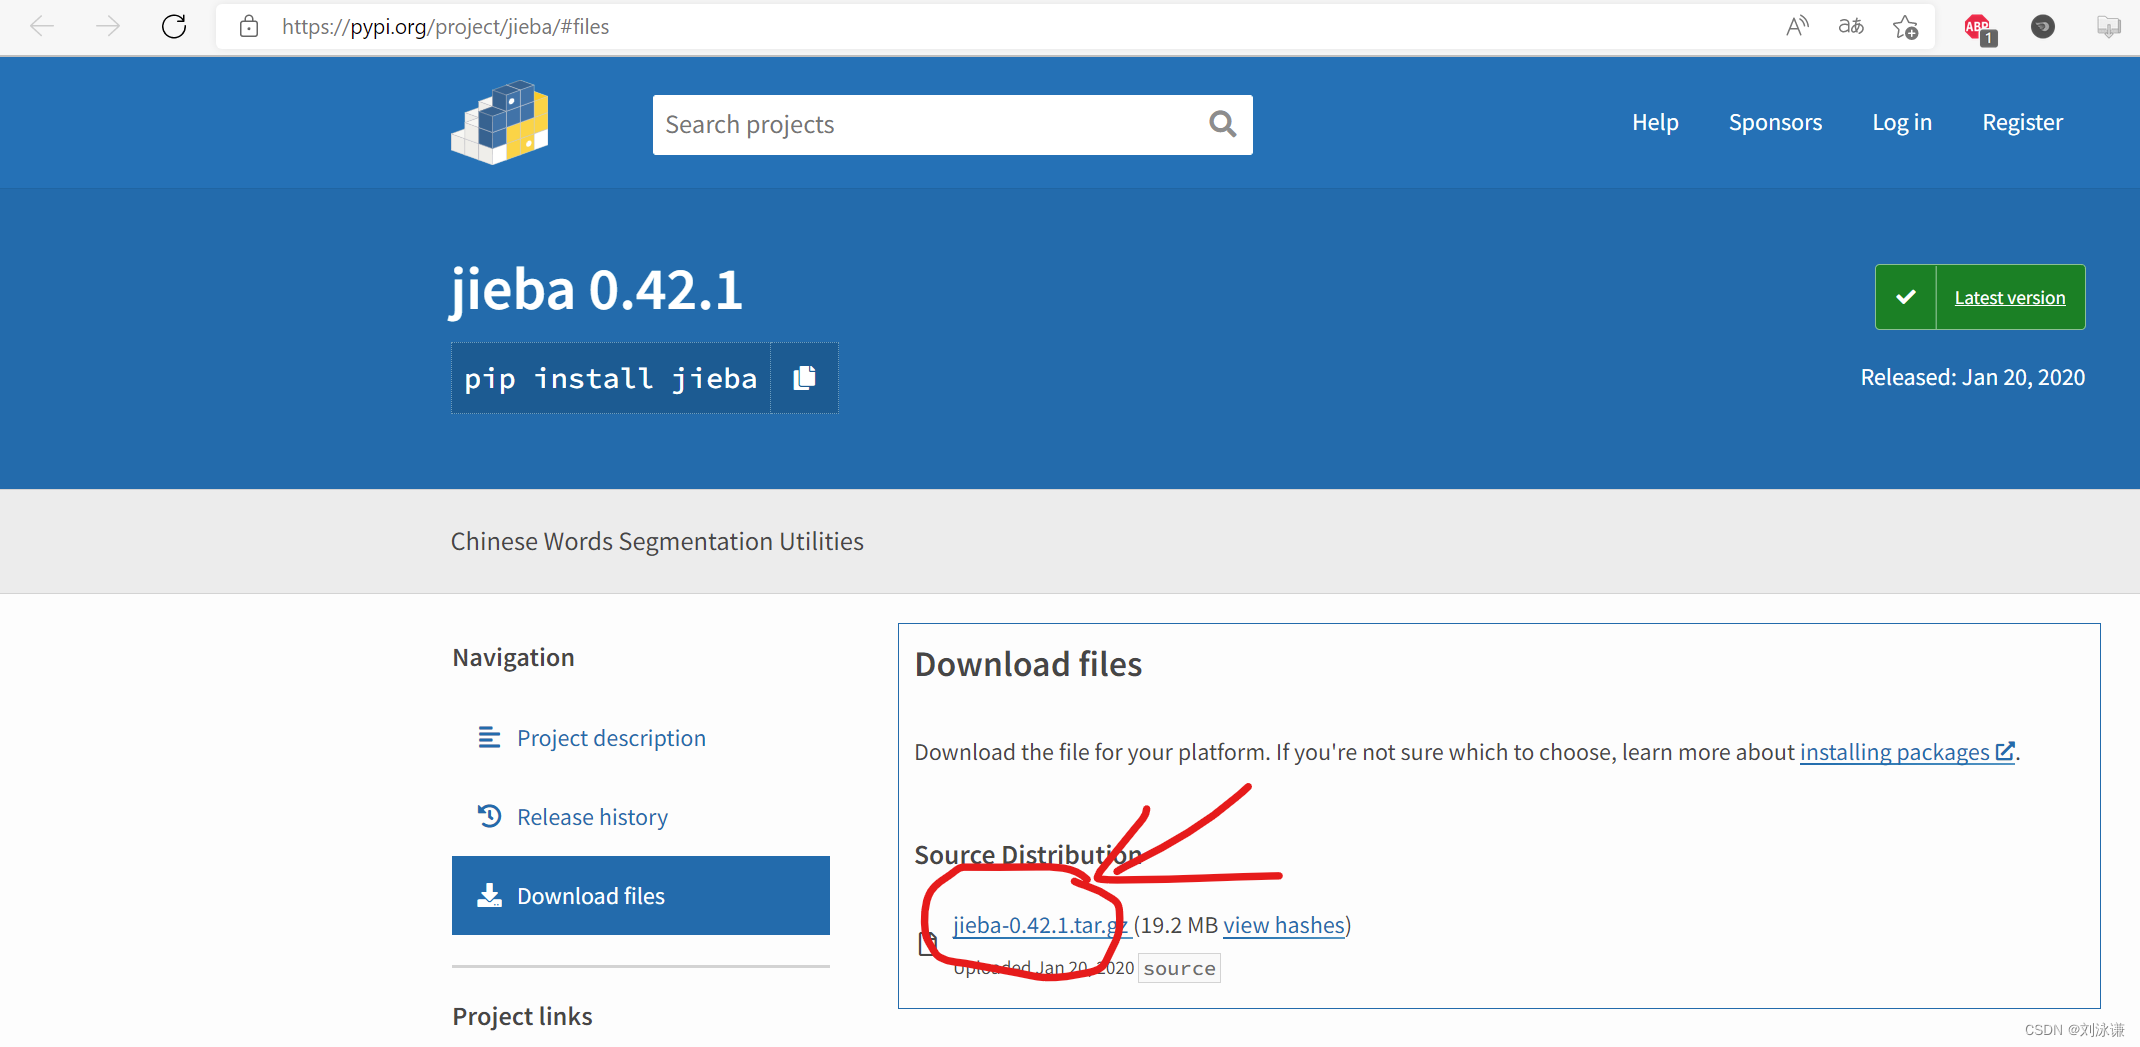View site info via the lock icon
Viewport: 2140px width, 1047px height.
(249, 27)
